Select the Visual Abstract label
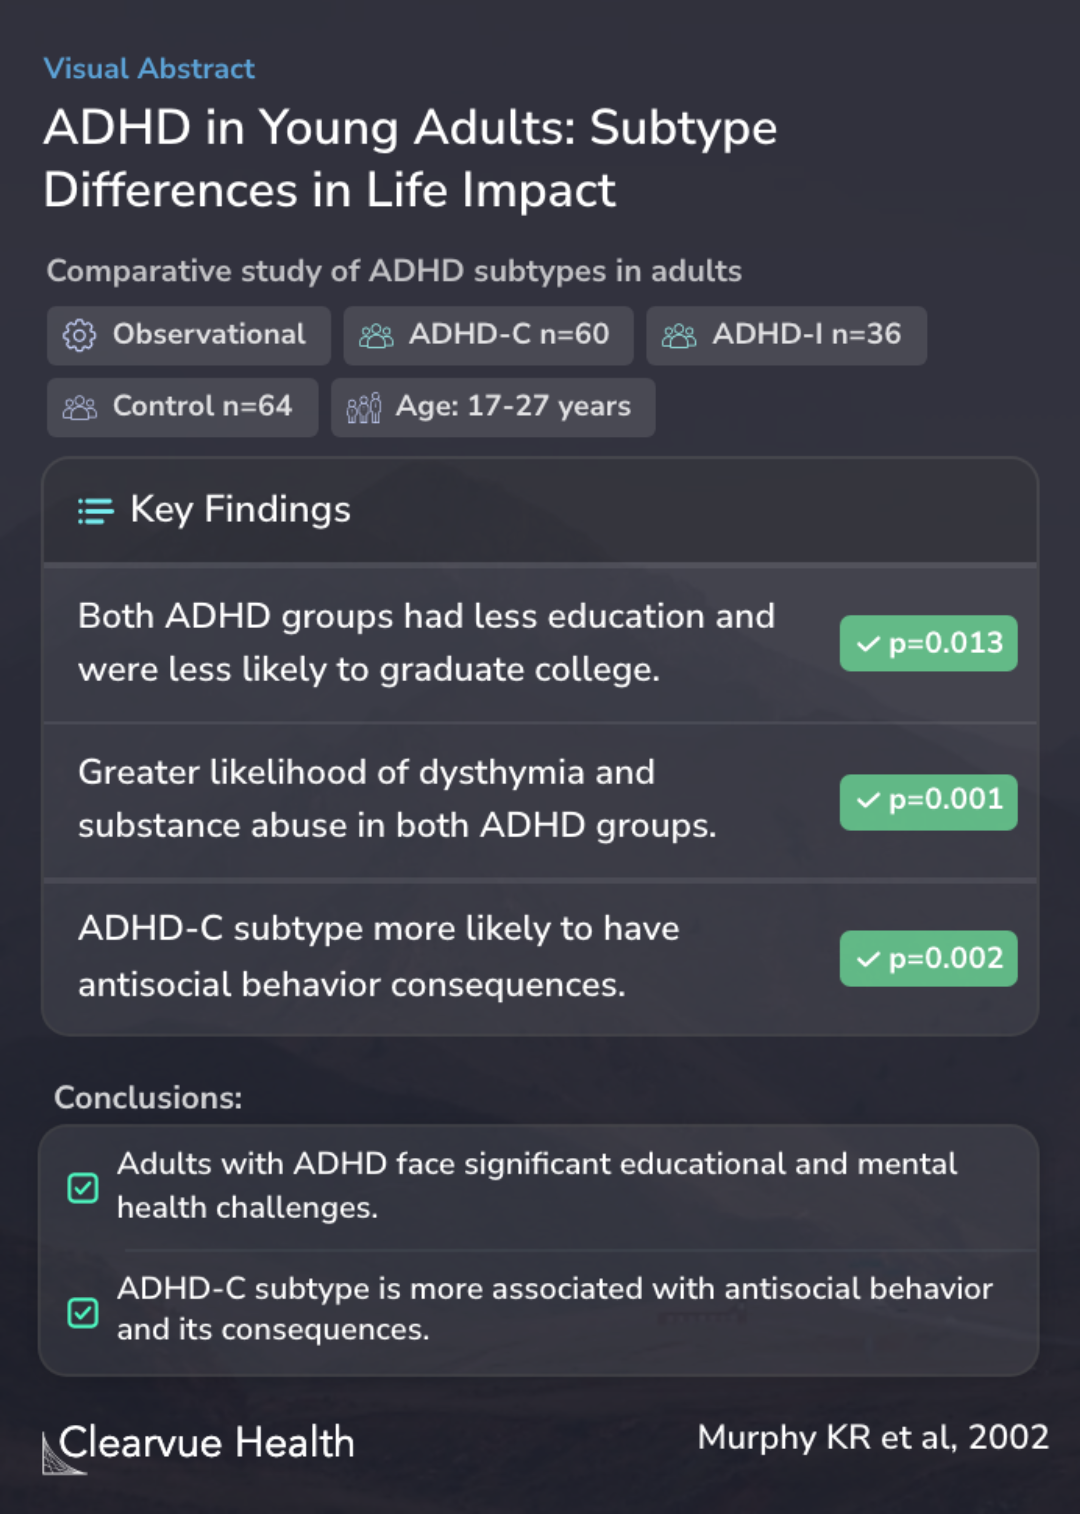The image size is (1080, 1514). [149, 68]
